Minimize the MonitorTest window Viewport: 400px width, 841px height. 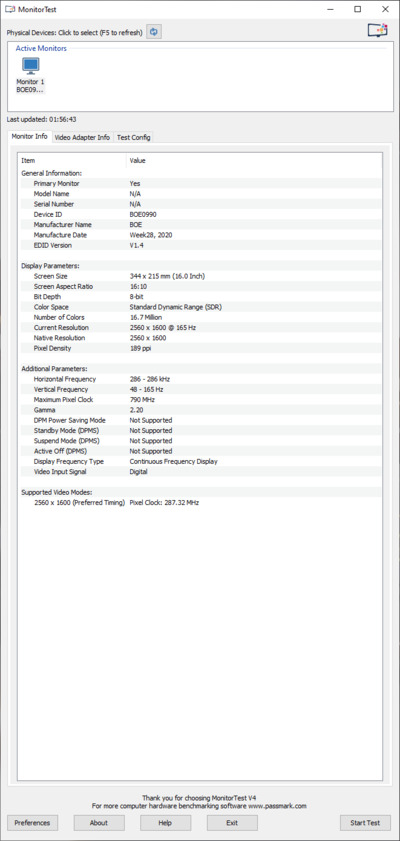[x=330, y=9]
